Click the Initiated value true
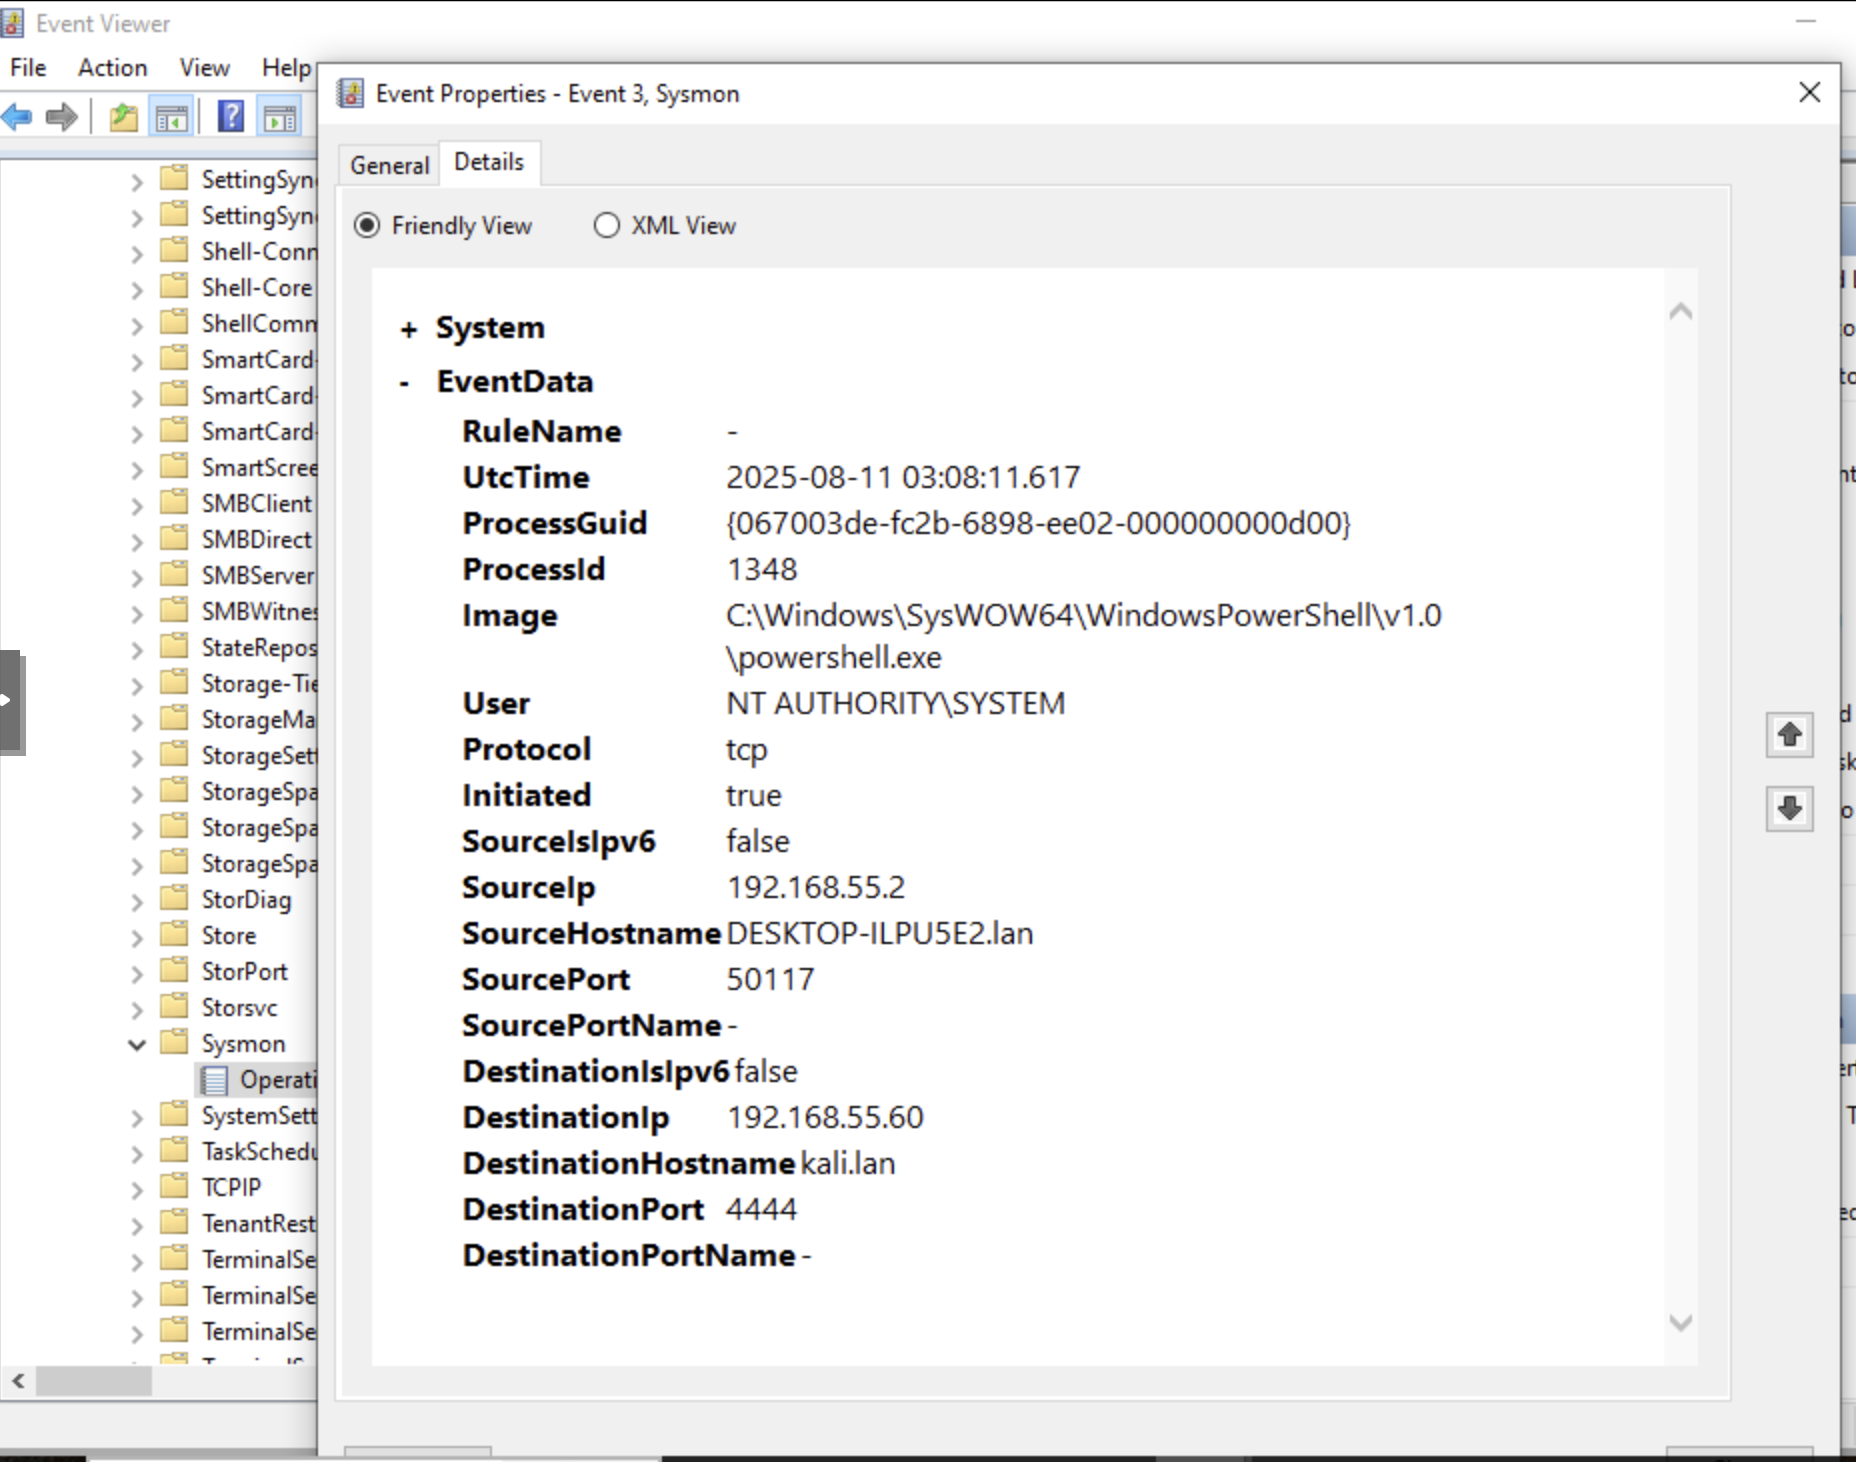The width and height of the screenshot is (1856, 1462). click(x=754, y=795)
